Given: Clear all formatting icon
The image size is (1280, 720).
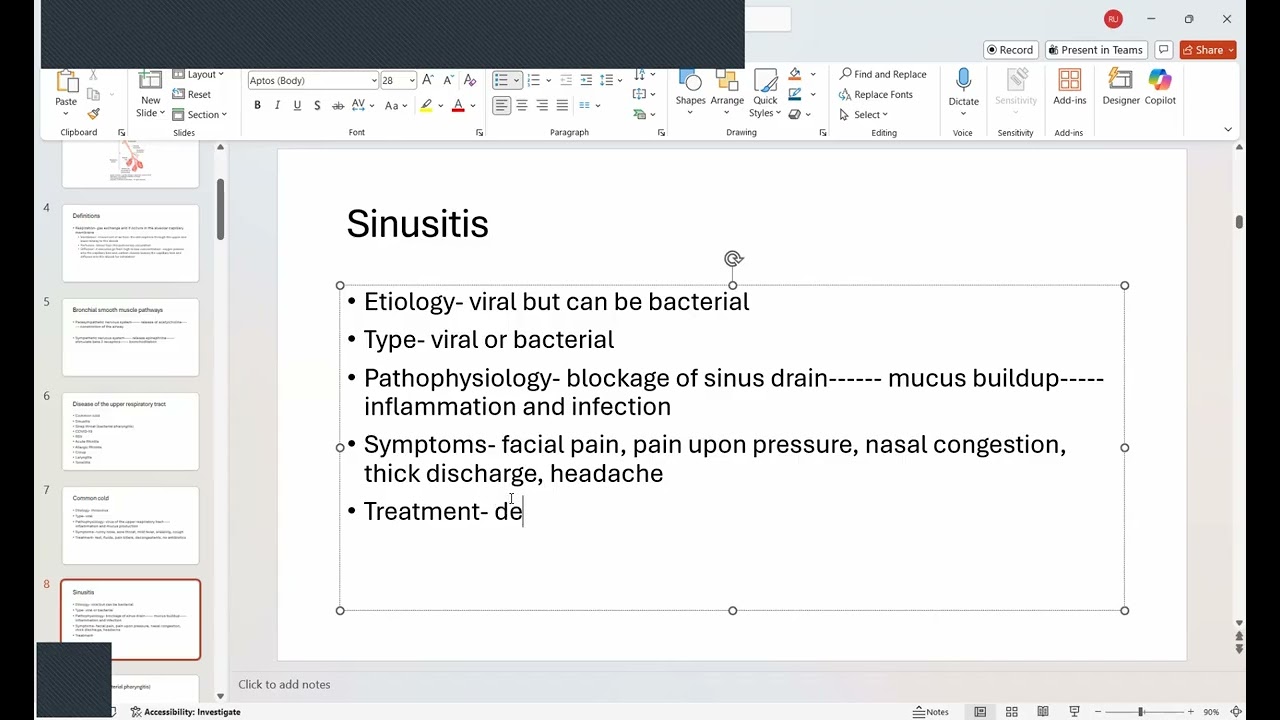Looking at the screenshot, I should tap(470, 80).
